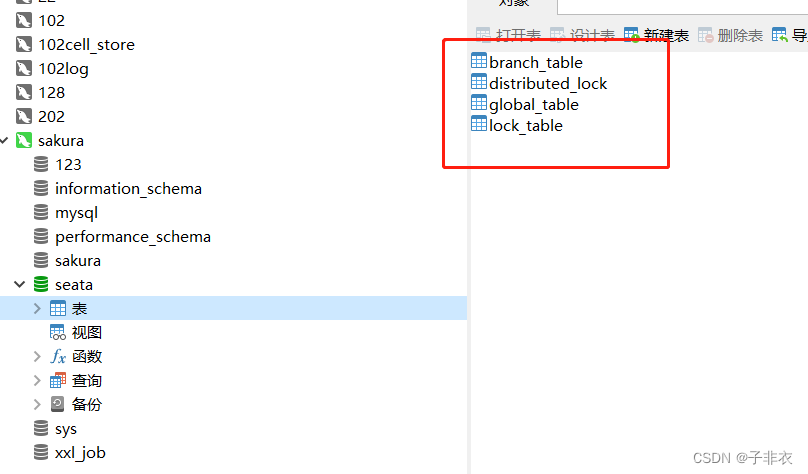Click the green seata database icon
Viewport: 808px width, 474px height.
pos(41,284)
